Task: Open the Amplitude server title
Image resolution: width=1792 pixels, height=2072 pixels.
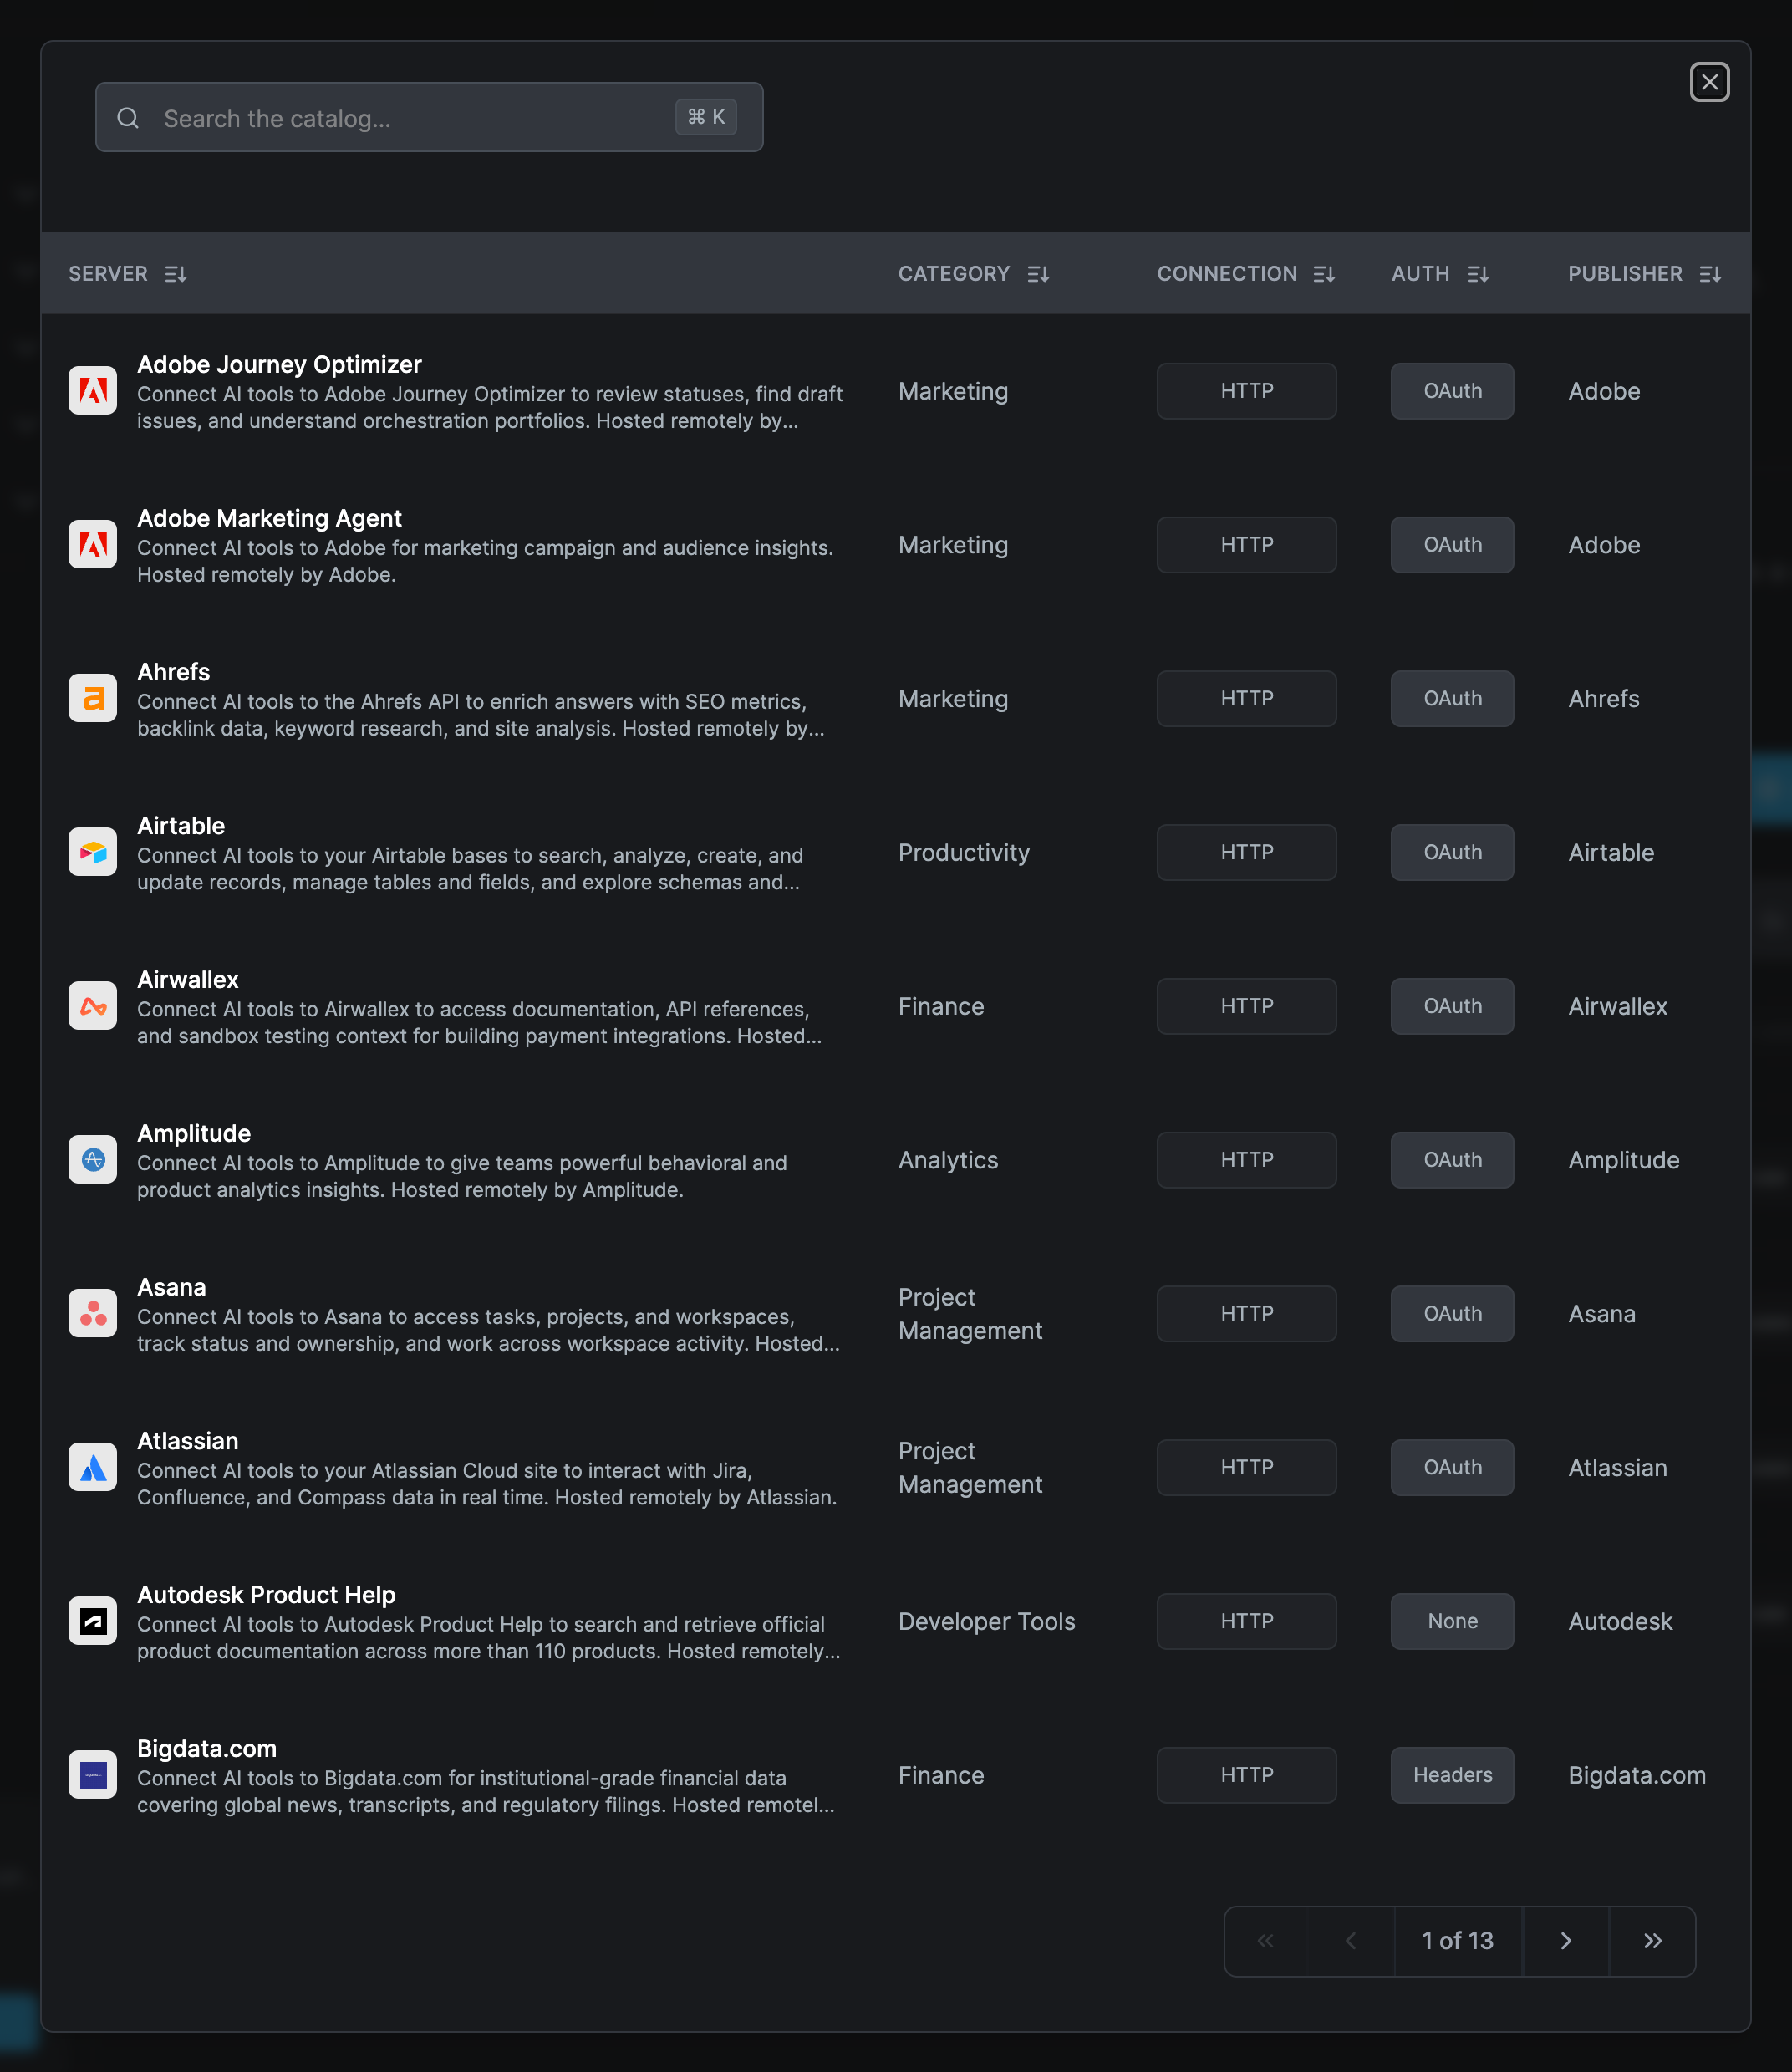Action: point(194,1134)
